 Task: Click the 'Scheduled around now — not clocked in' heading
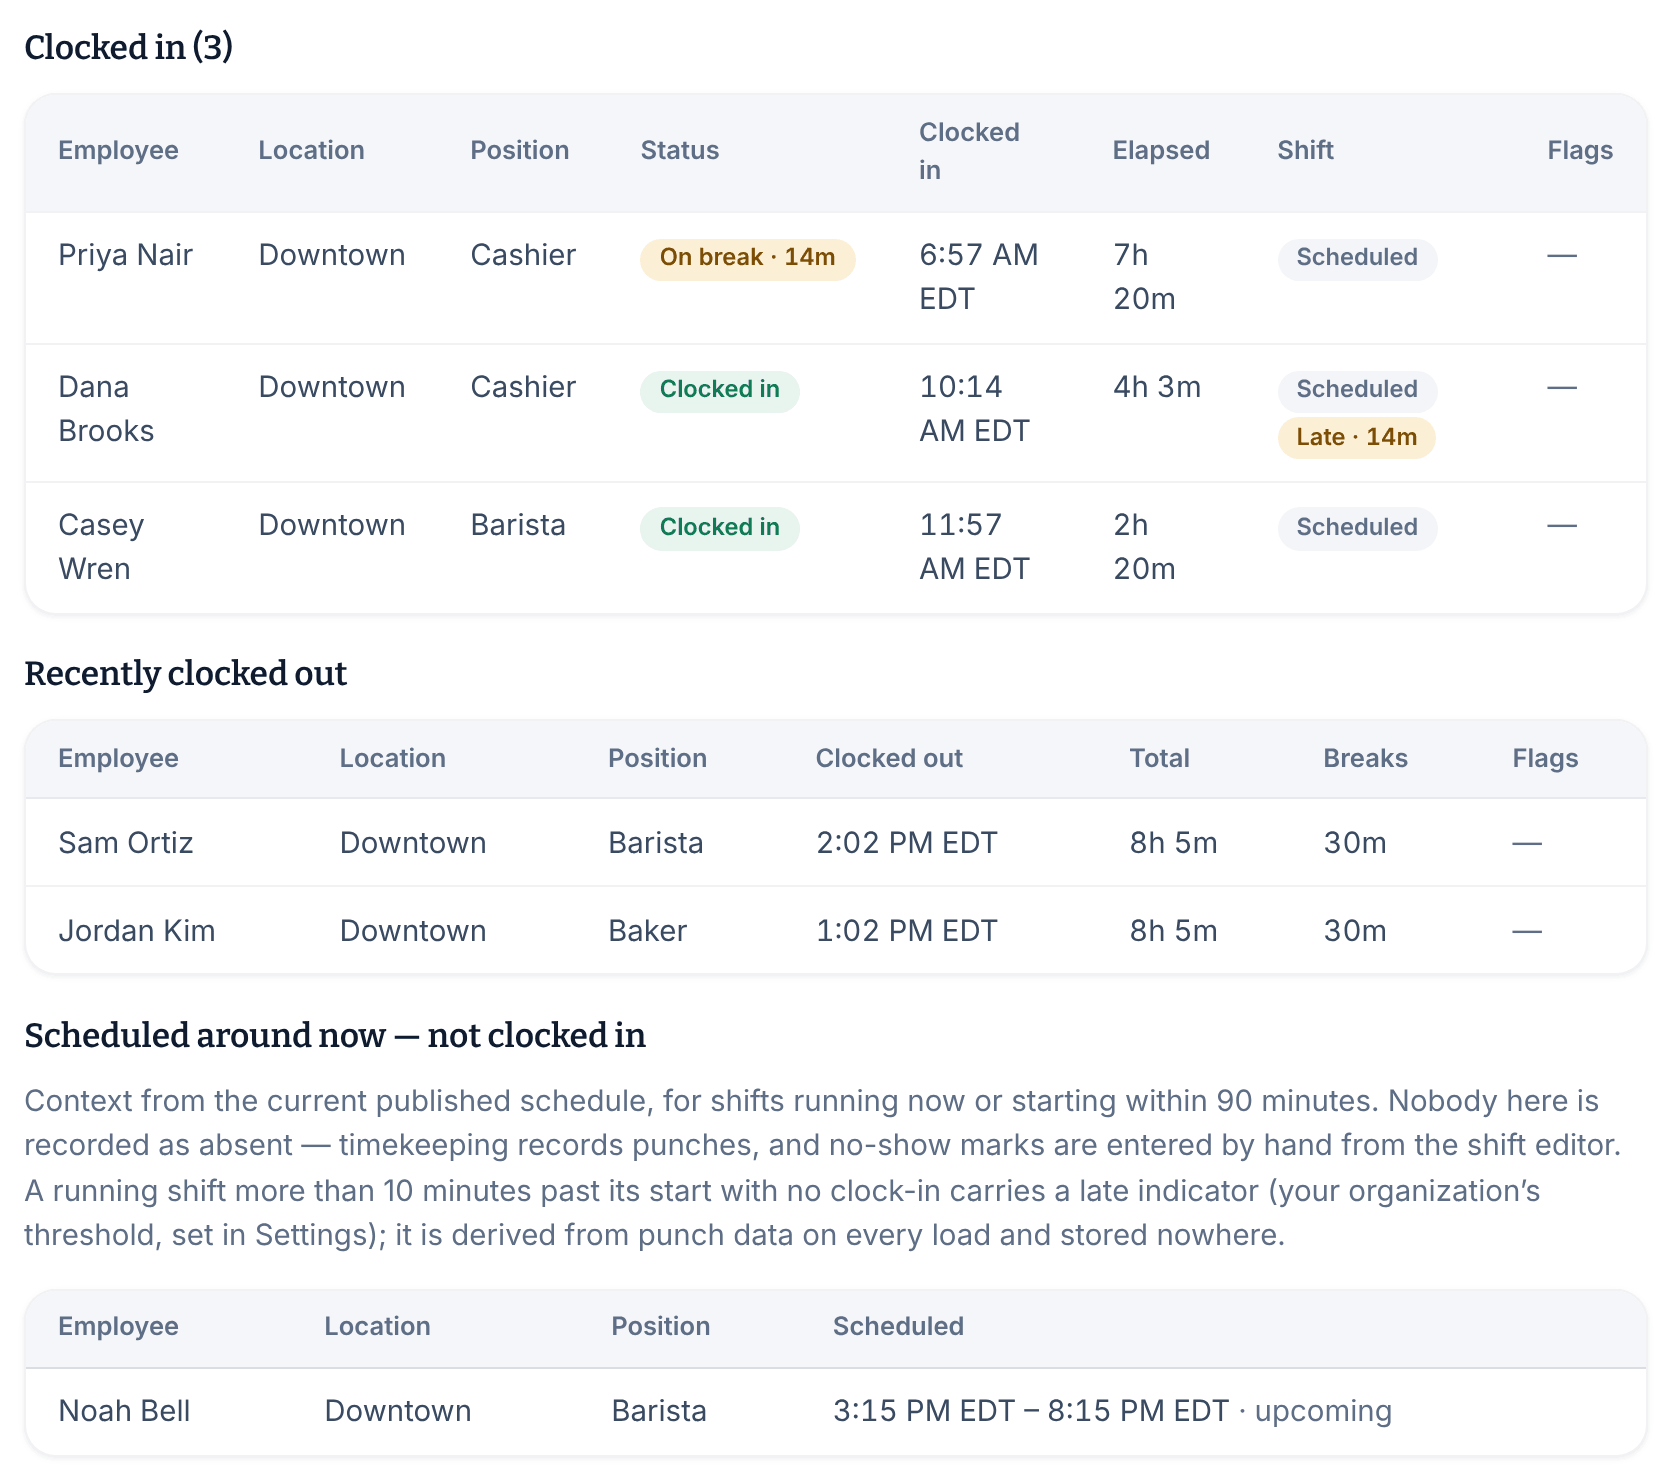click(x=335, y=1036)
